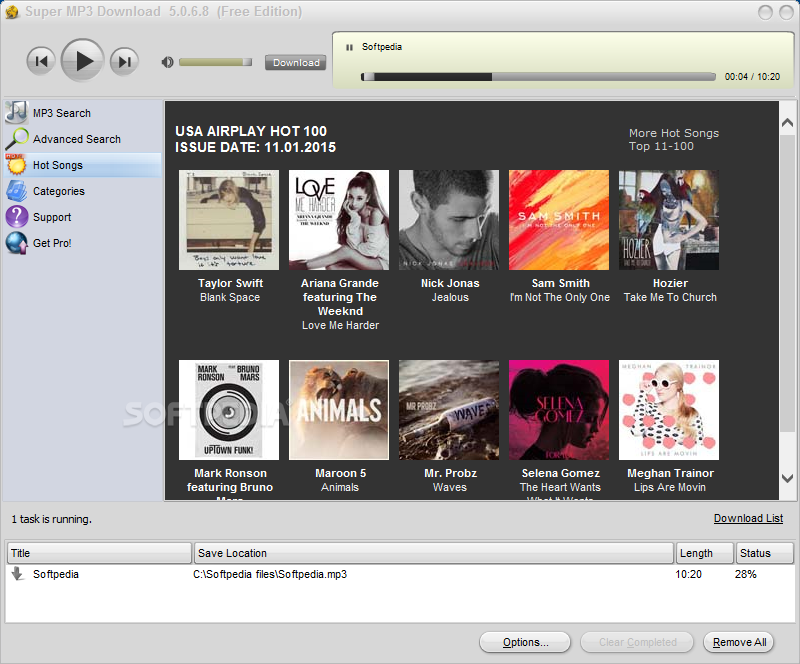Image resolution: width=800 pixels, height=664 pixels.
Task: Click the Clear Completed button
Action: (x=637, y=642)
